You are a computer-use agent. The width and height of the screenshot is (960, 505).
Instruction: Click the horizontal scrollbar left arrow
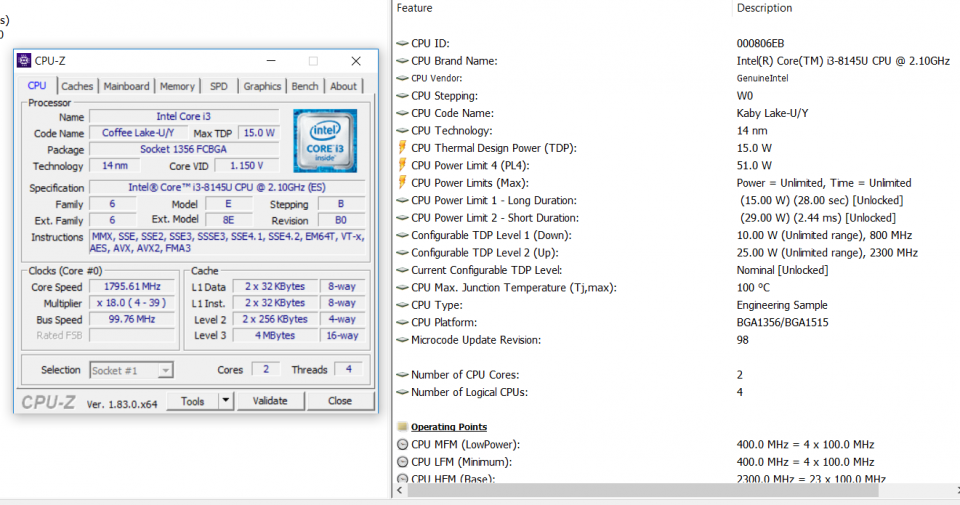point(400,490)
